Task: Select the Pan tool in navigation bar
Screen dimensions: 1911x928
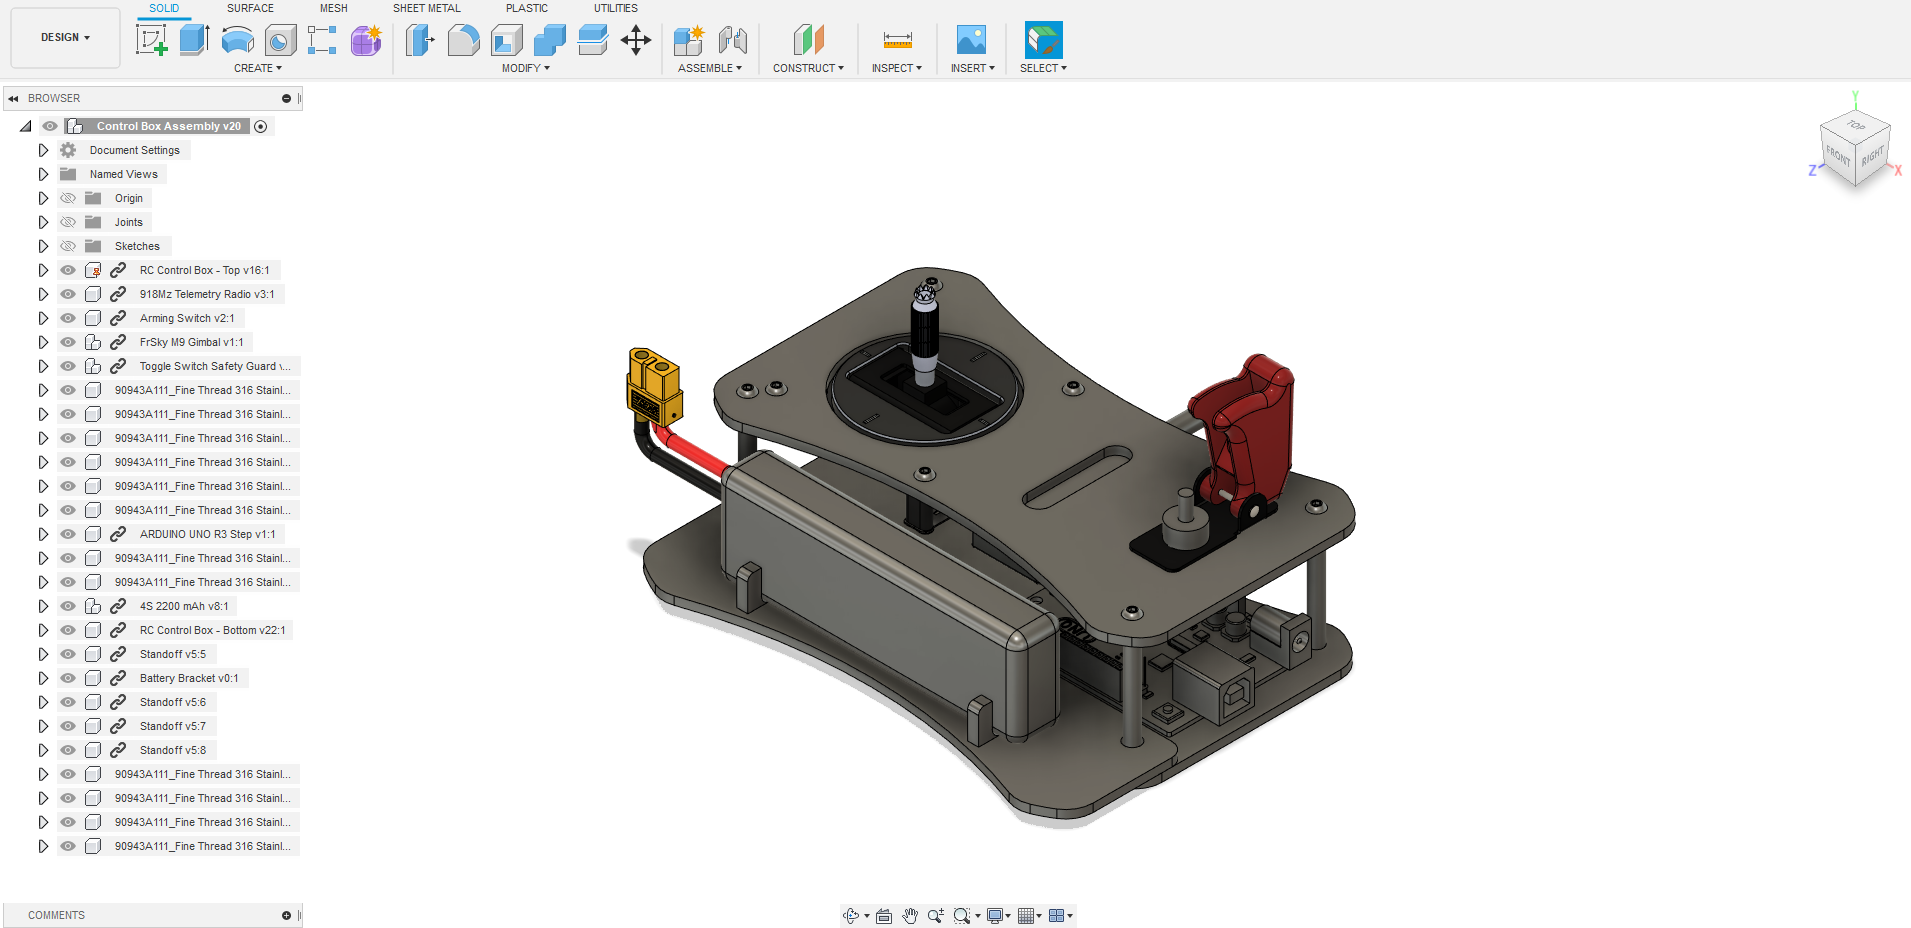Action: tap(910, 915)
